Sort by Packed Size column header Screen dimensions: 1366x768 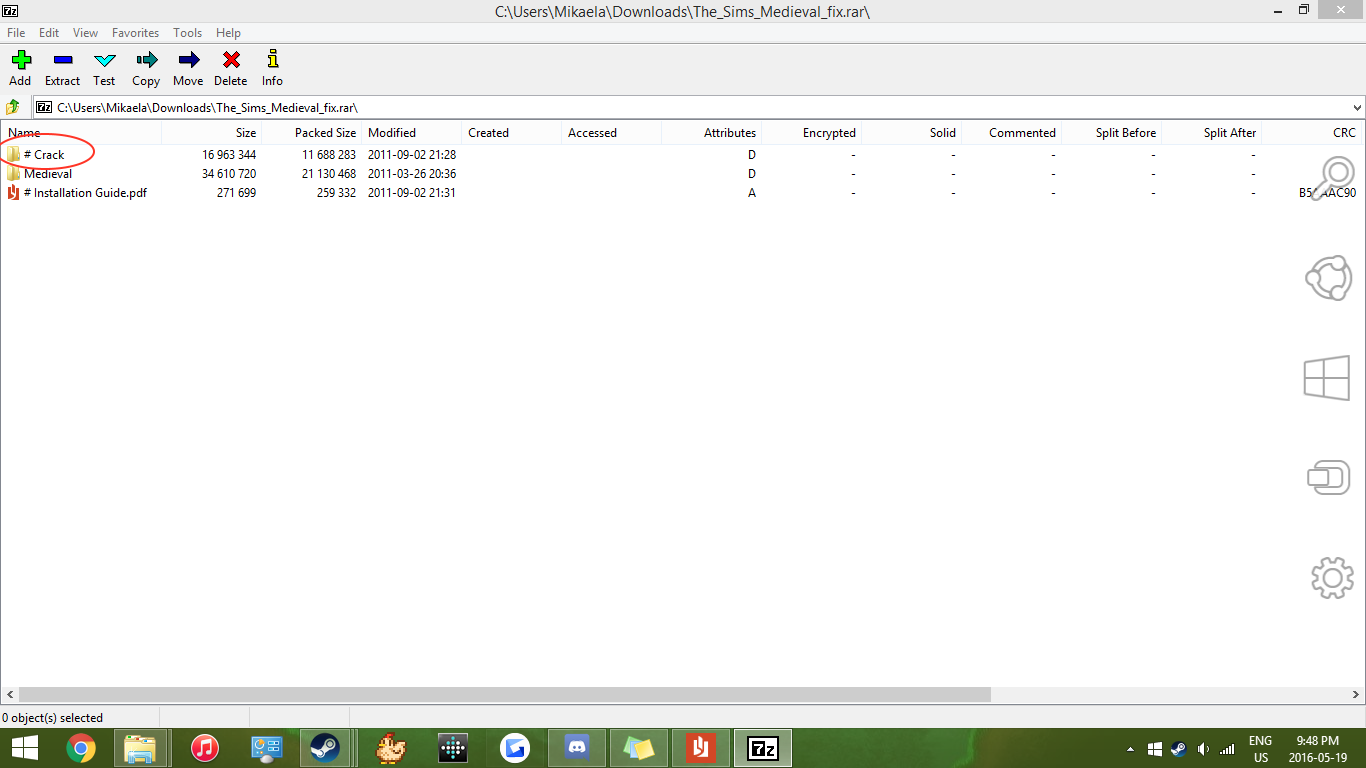pos(311,133)
